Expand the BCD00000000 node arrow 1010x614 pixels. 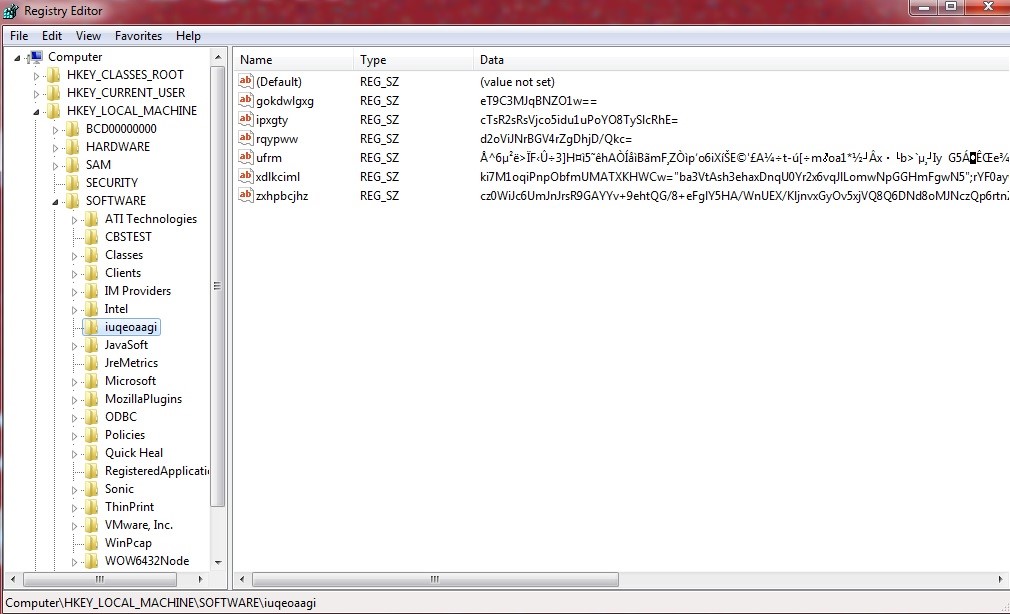[x=55, y=130]
